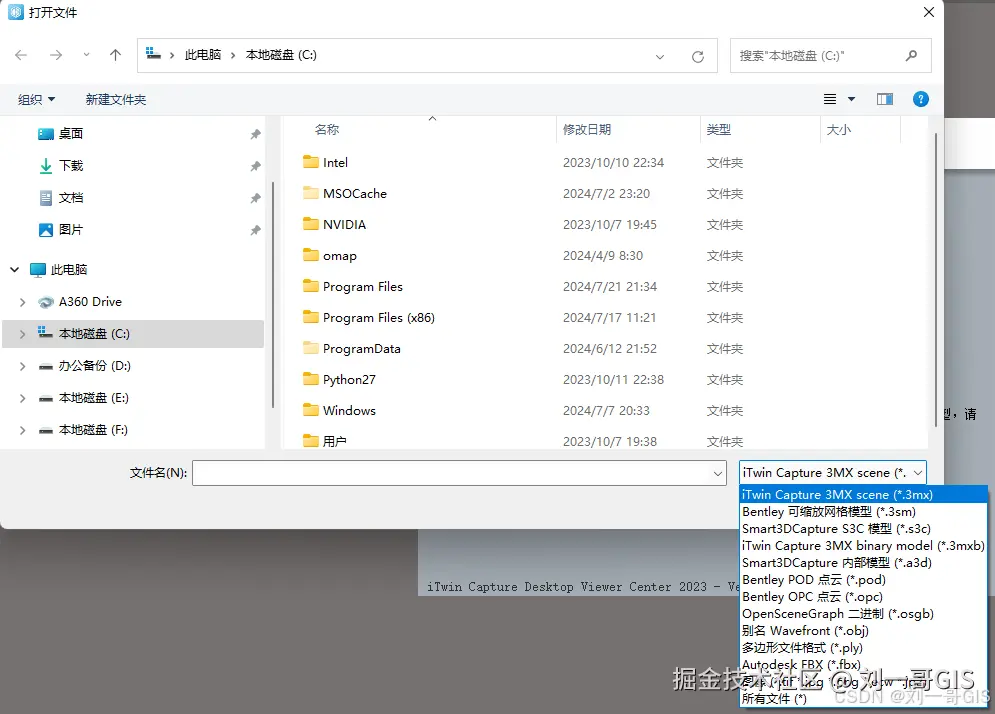Sort by 名称 column header
Viewport: 995px width, 714px height.
click(327, 129)
